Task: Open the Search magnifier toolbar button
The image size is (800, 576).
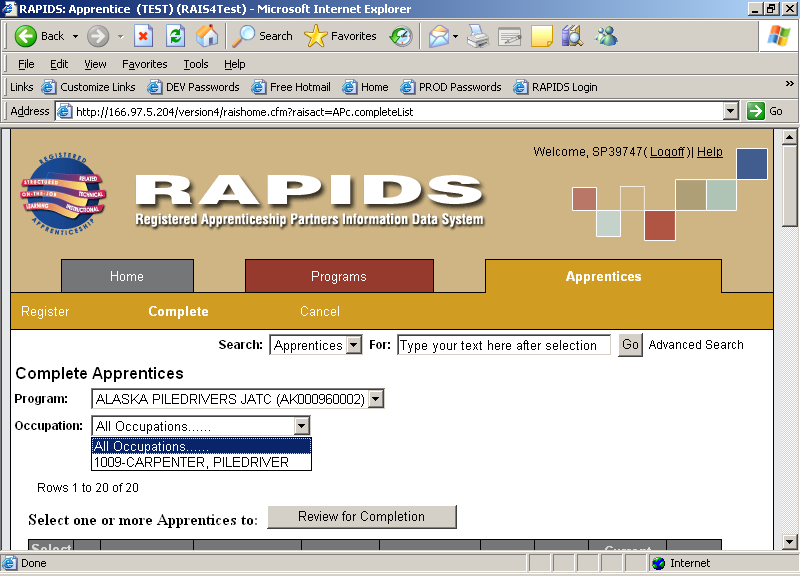Action: click(263, 36)
